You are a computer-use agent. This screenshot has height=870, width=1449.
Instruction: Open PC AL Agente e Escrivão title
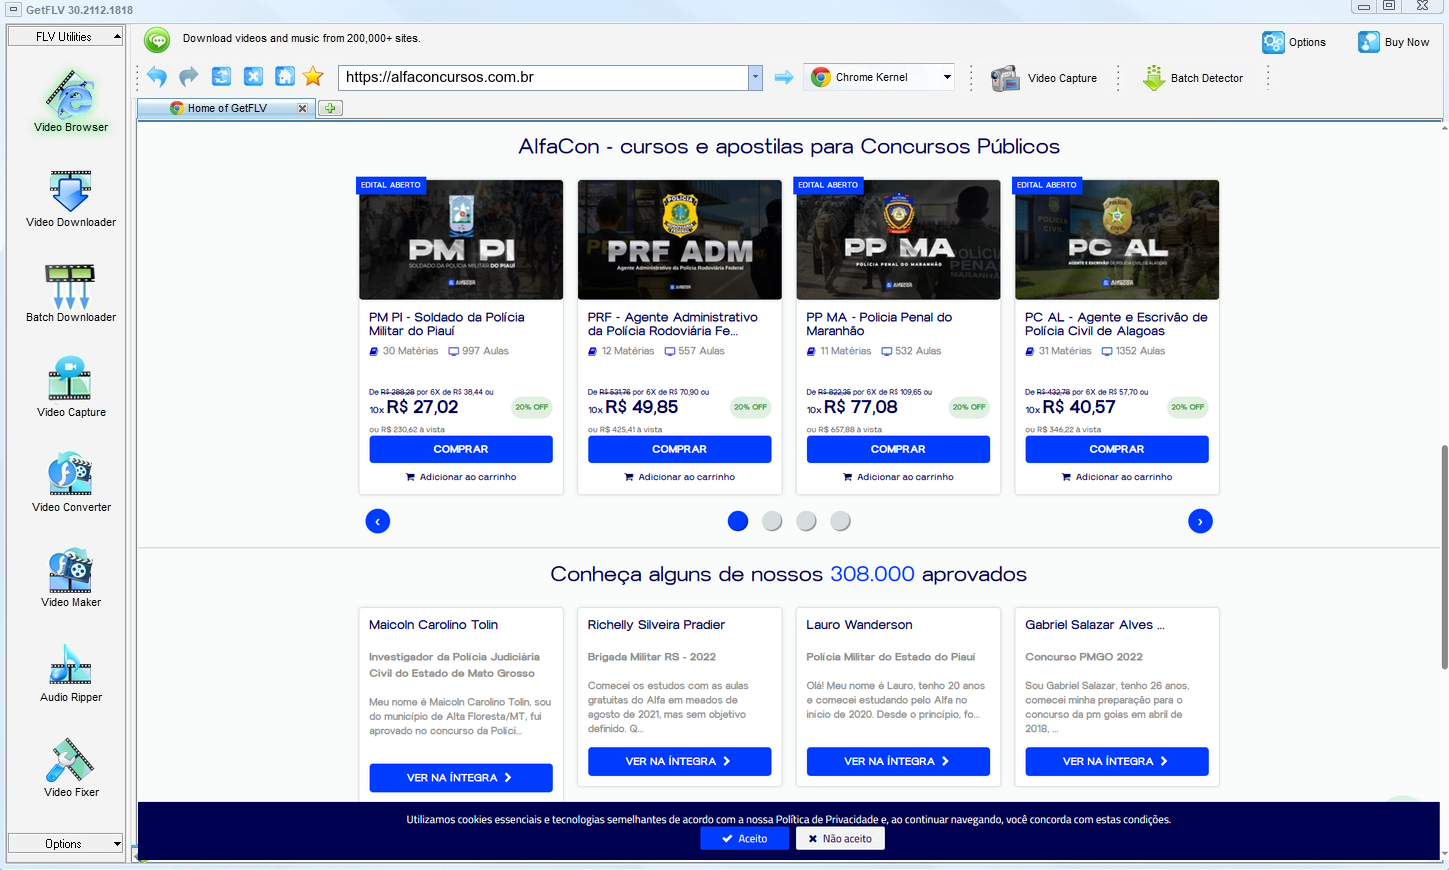coord(1116,324)
